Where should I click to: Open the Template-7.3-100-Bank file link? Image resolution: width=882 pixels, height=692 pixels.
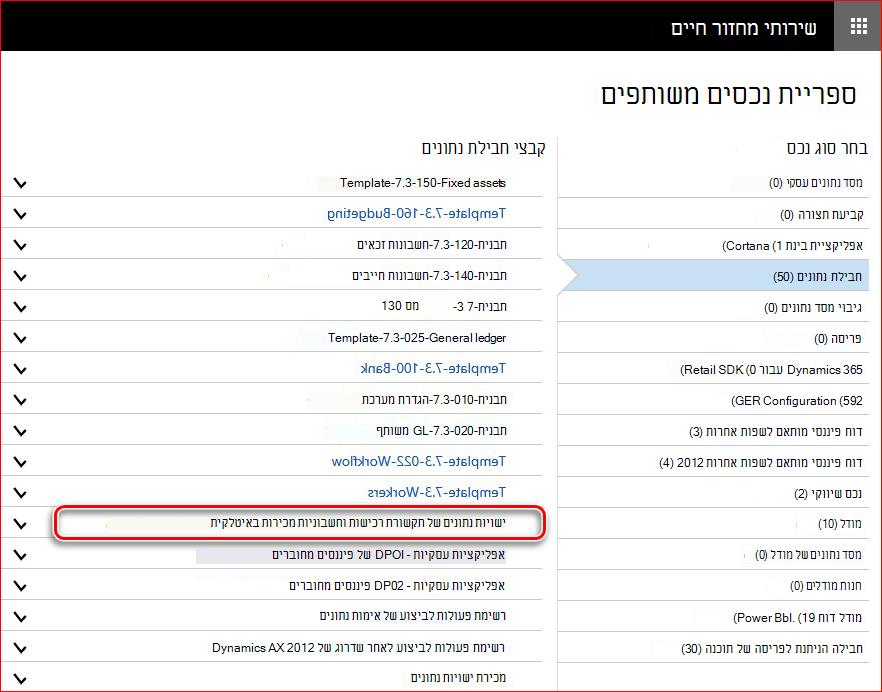433,369
